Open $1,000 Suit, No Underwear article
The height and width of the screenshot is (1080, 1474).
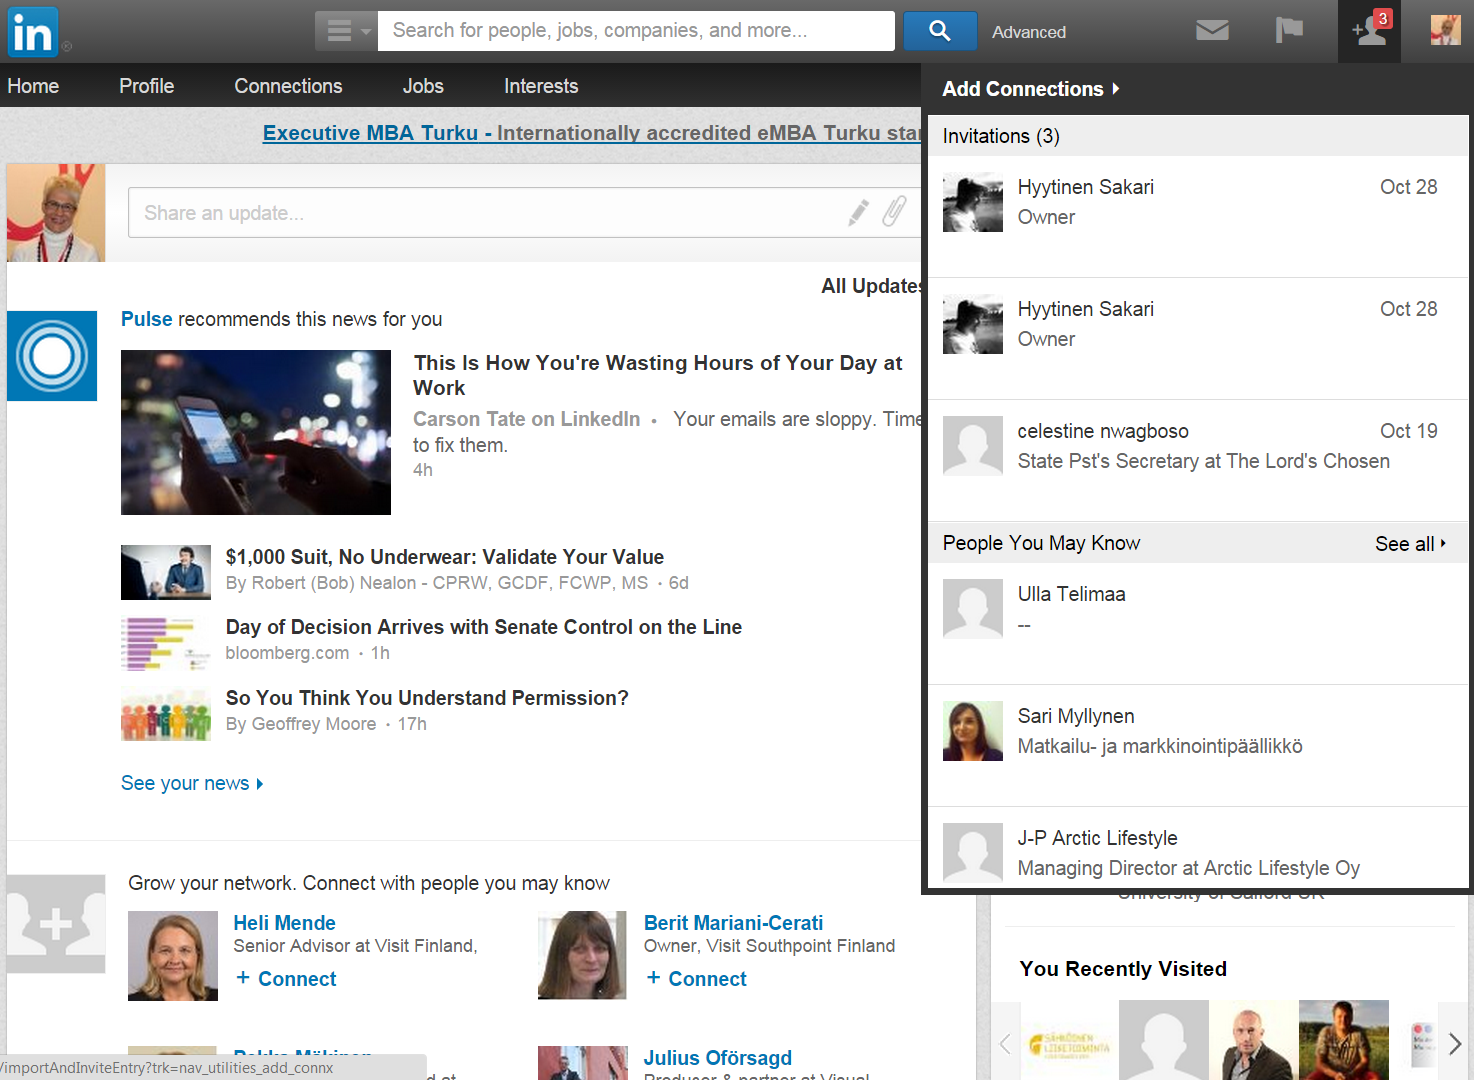tap(444, 557)
